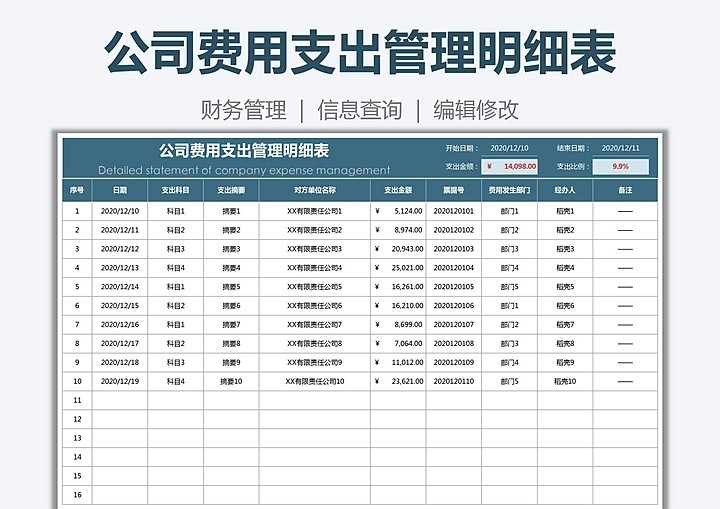Click amount cell 8,699.00
Screen dimensions: 720x509
tap(398, 324)
